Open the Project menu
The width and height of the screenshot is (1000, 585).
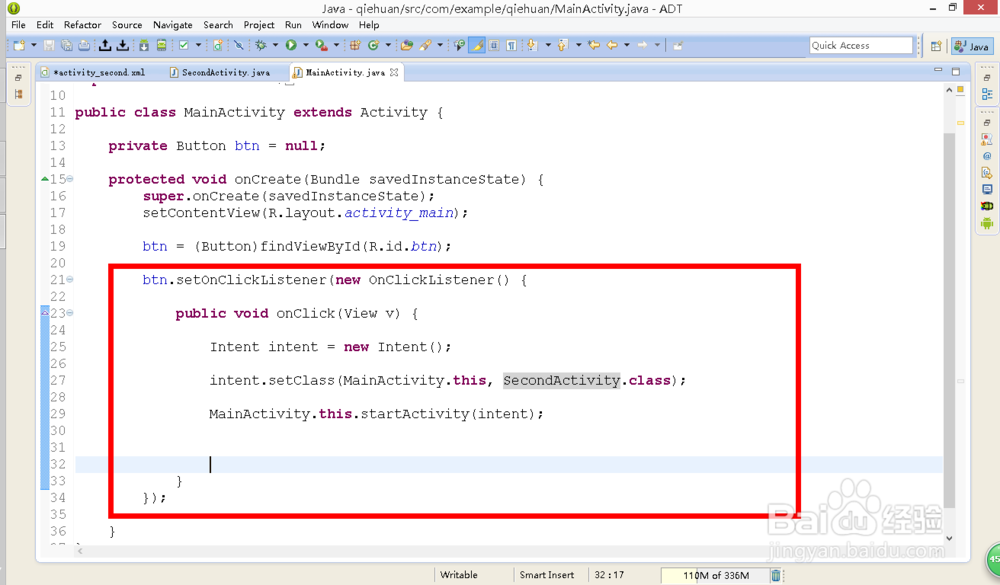tap(259, 25)
